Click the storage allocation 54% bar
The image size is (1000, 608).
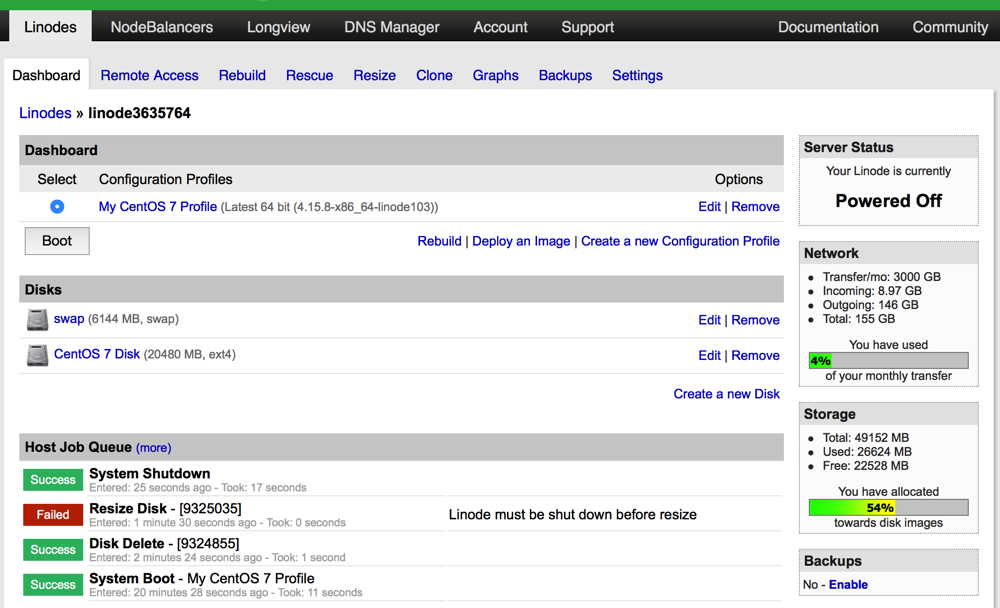click(x=888, y=507)
